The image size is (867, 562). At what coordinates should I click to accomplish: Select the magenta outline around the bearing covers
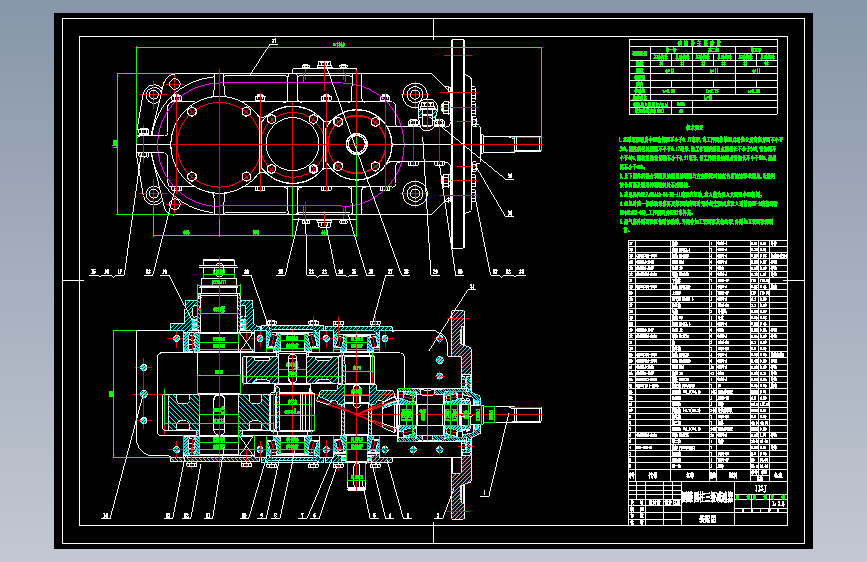point(281,144)
